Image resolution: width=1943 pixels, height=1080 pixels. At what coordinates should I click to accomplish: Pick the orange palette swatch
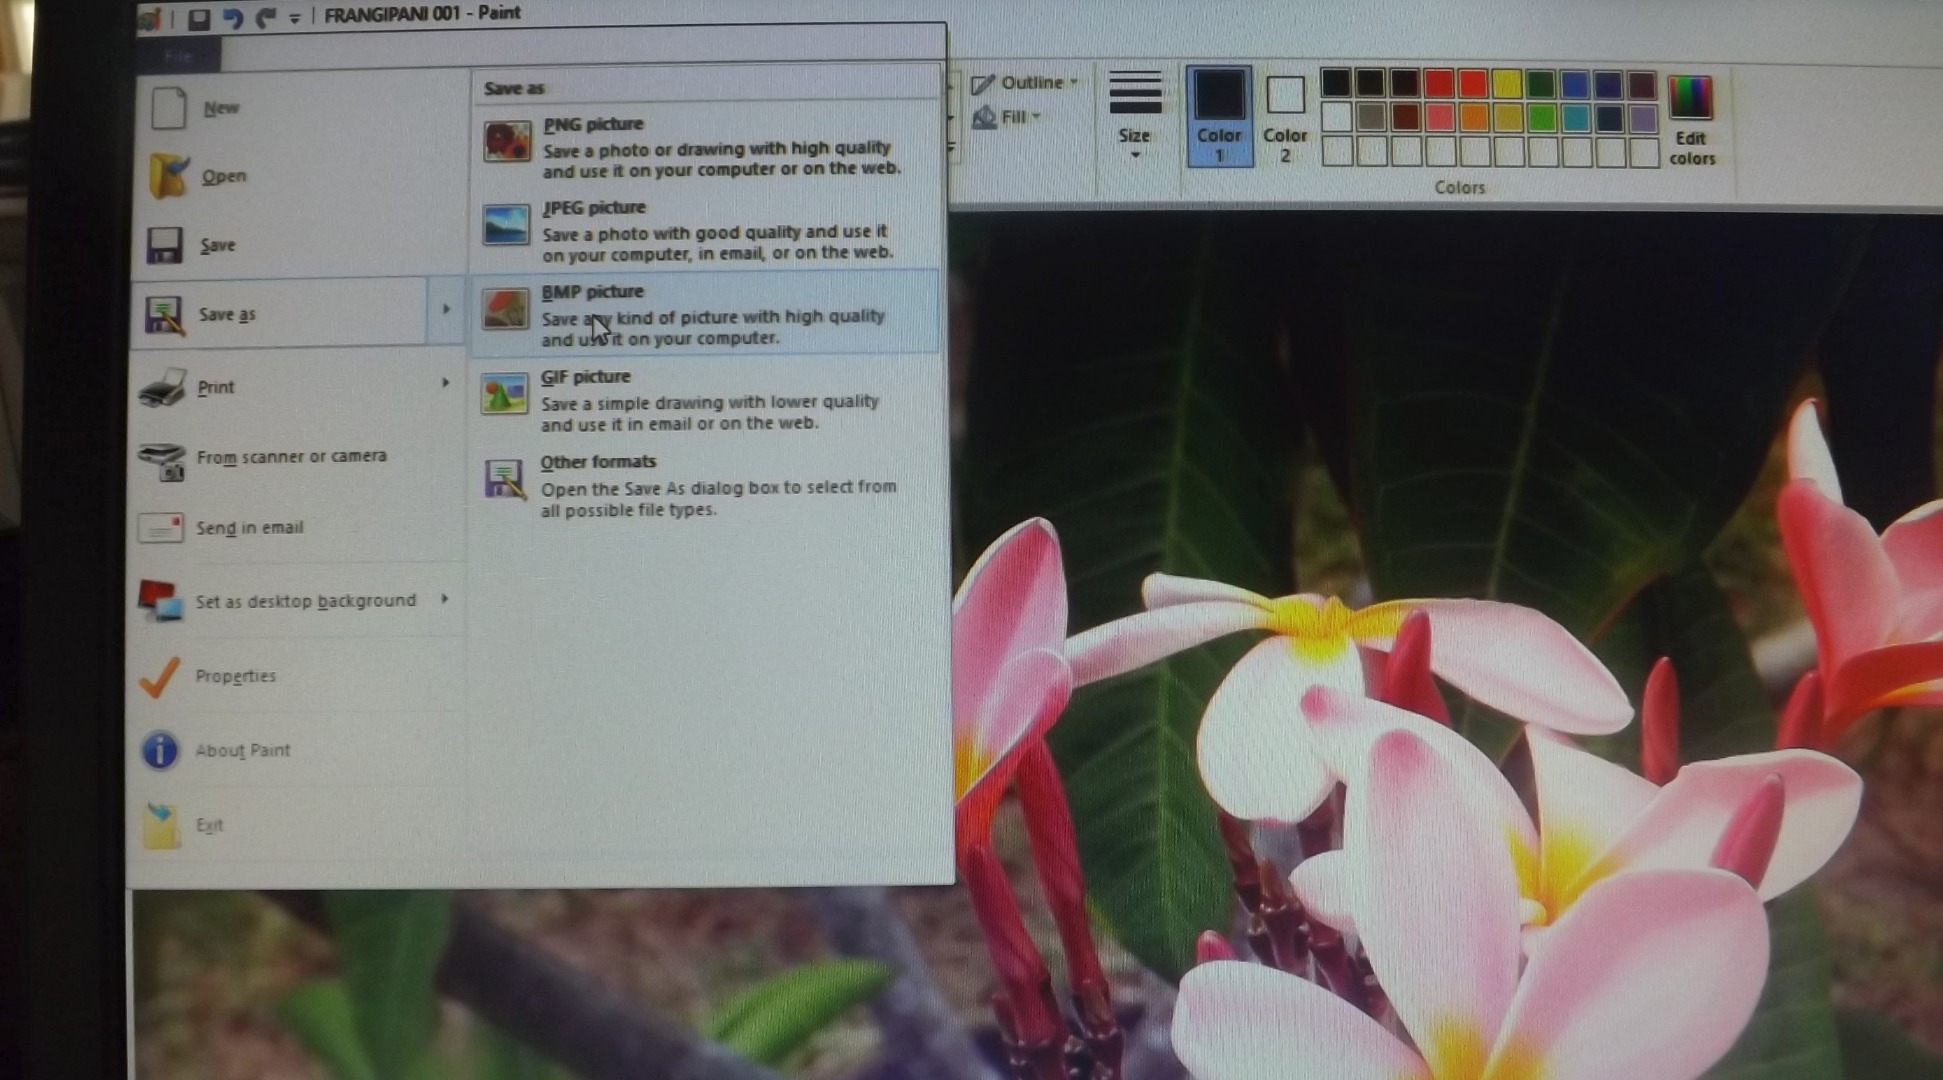1473,119
